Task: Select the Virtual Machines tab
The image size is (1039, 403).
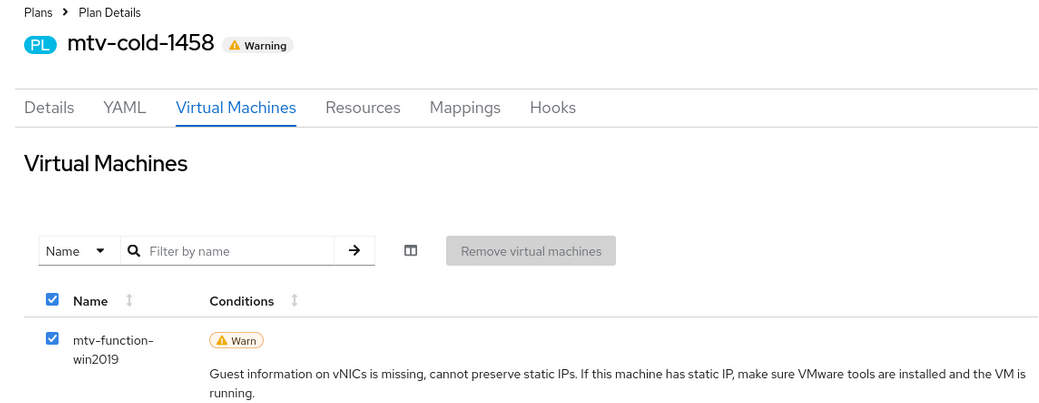Action: [236, 108]
